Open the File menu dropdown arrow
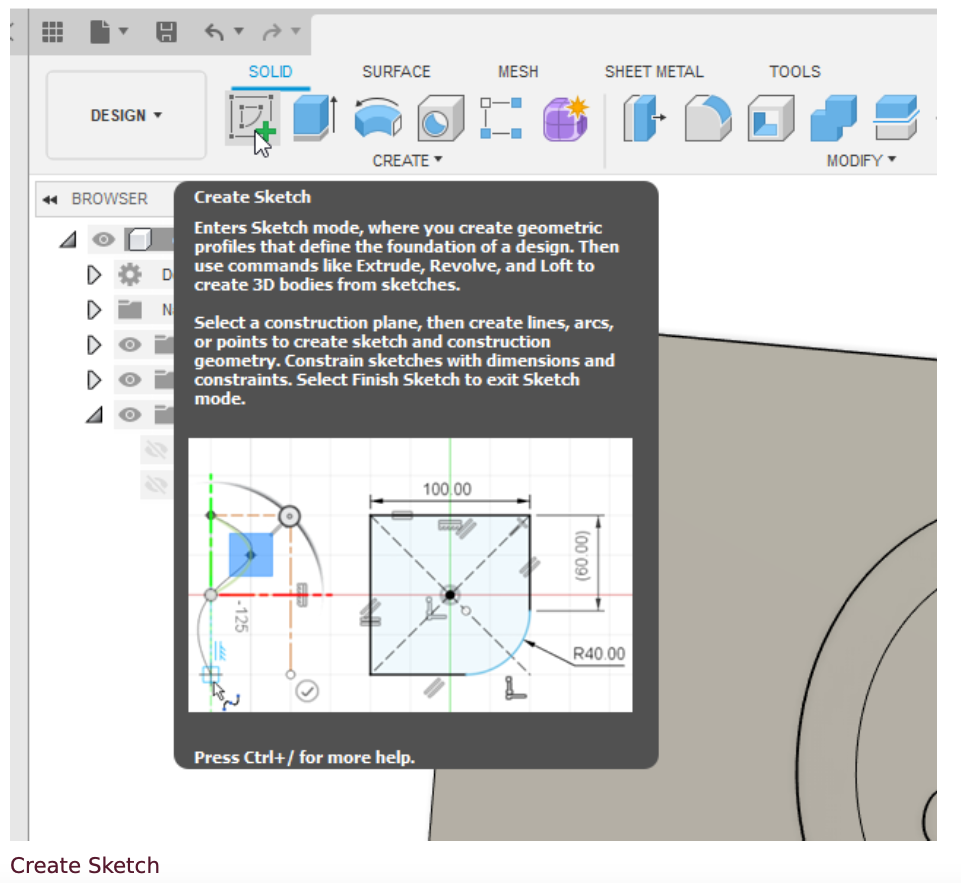The image size is (961, 883). pos(123,31)
